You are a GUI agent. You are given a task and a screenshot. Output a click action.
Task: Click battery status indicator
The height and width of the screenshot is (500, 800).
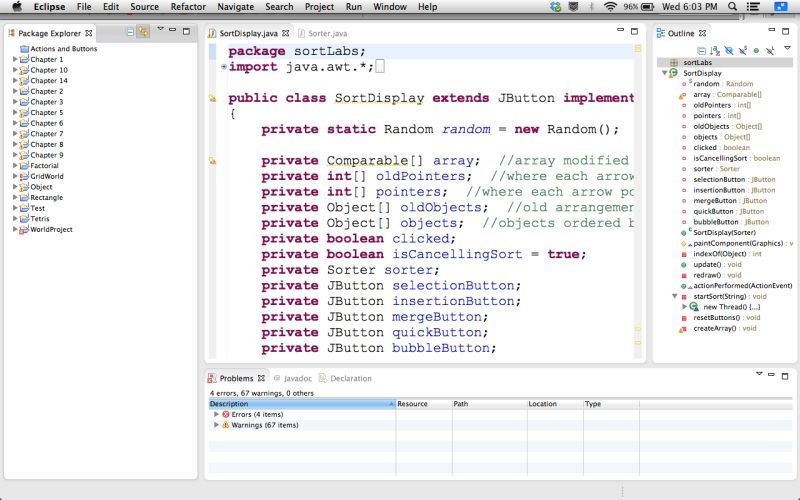point(639,7)
